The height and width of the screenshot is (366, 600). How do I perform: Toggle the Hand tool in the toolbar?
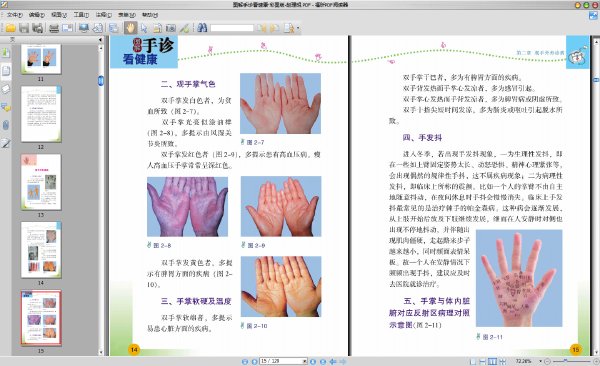[x=130, y=28]
